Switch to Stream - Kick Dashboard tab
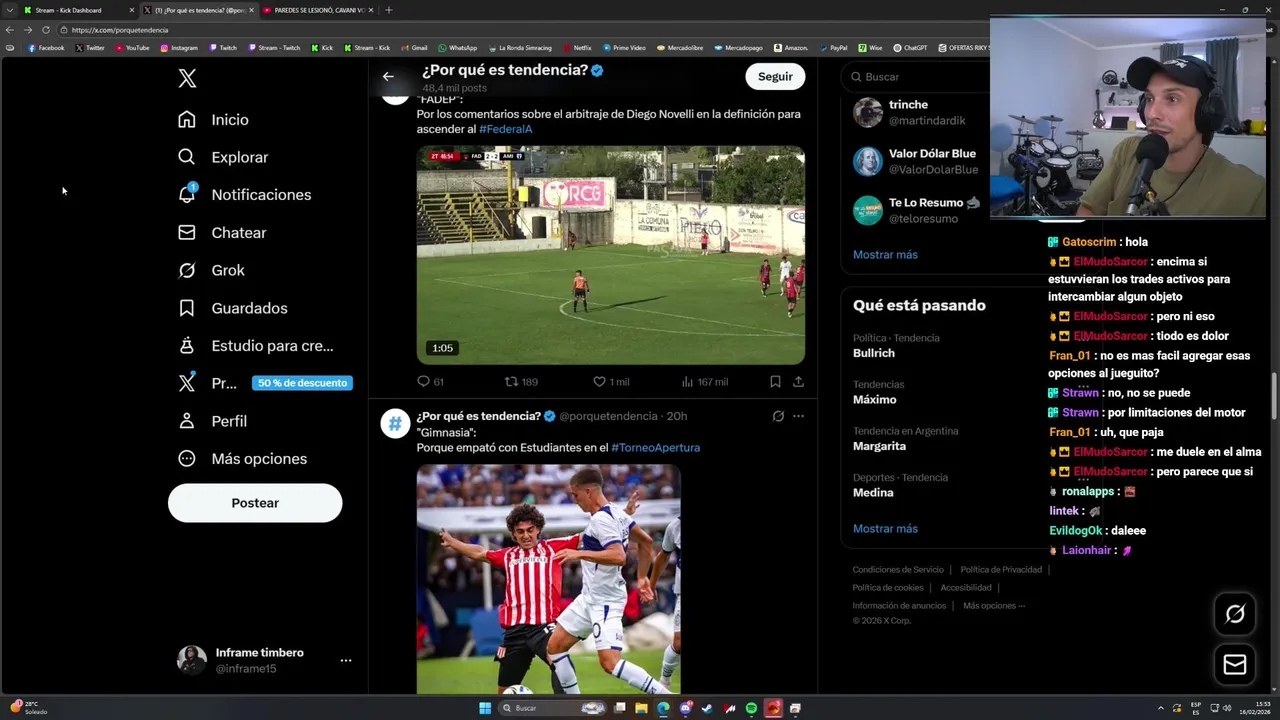The image size is (1280, 720). click(78, 10)
